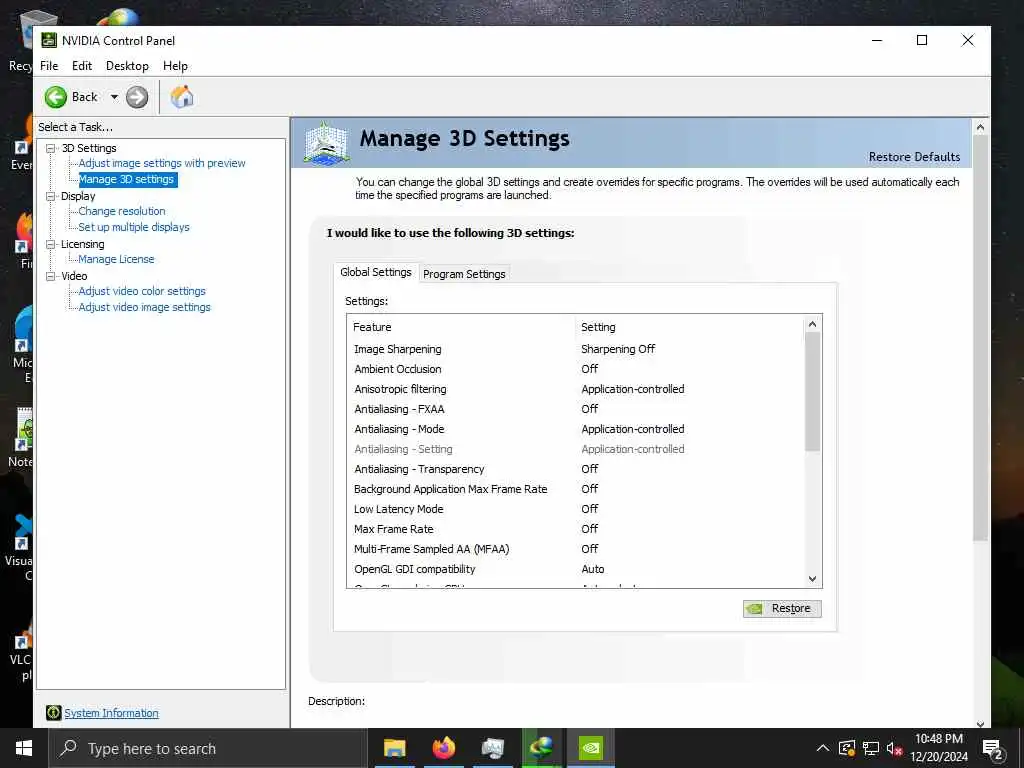Select the Anisotropic filtering row
The width and height of the screenshot is (1024, 768).
577,389
